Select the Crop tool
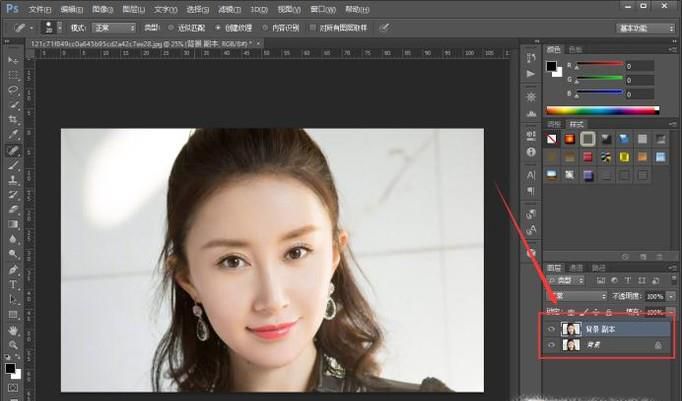Image resolution: width=682 pixels, height=401 pixels. pyautogui.click(x=13, y=119)
